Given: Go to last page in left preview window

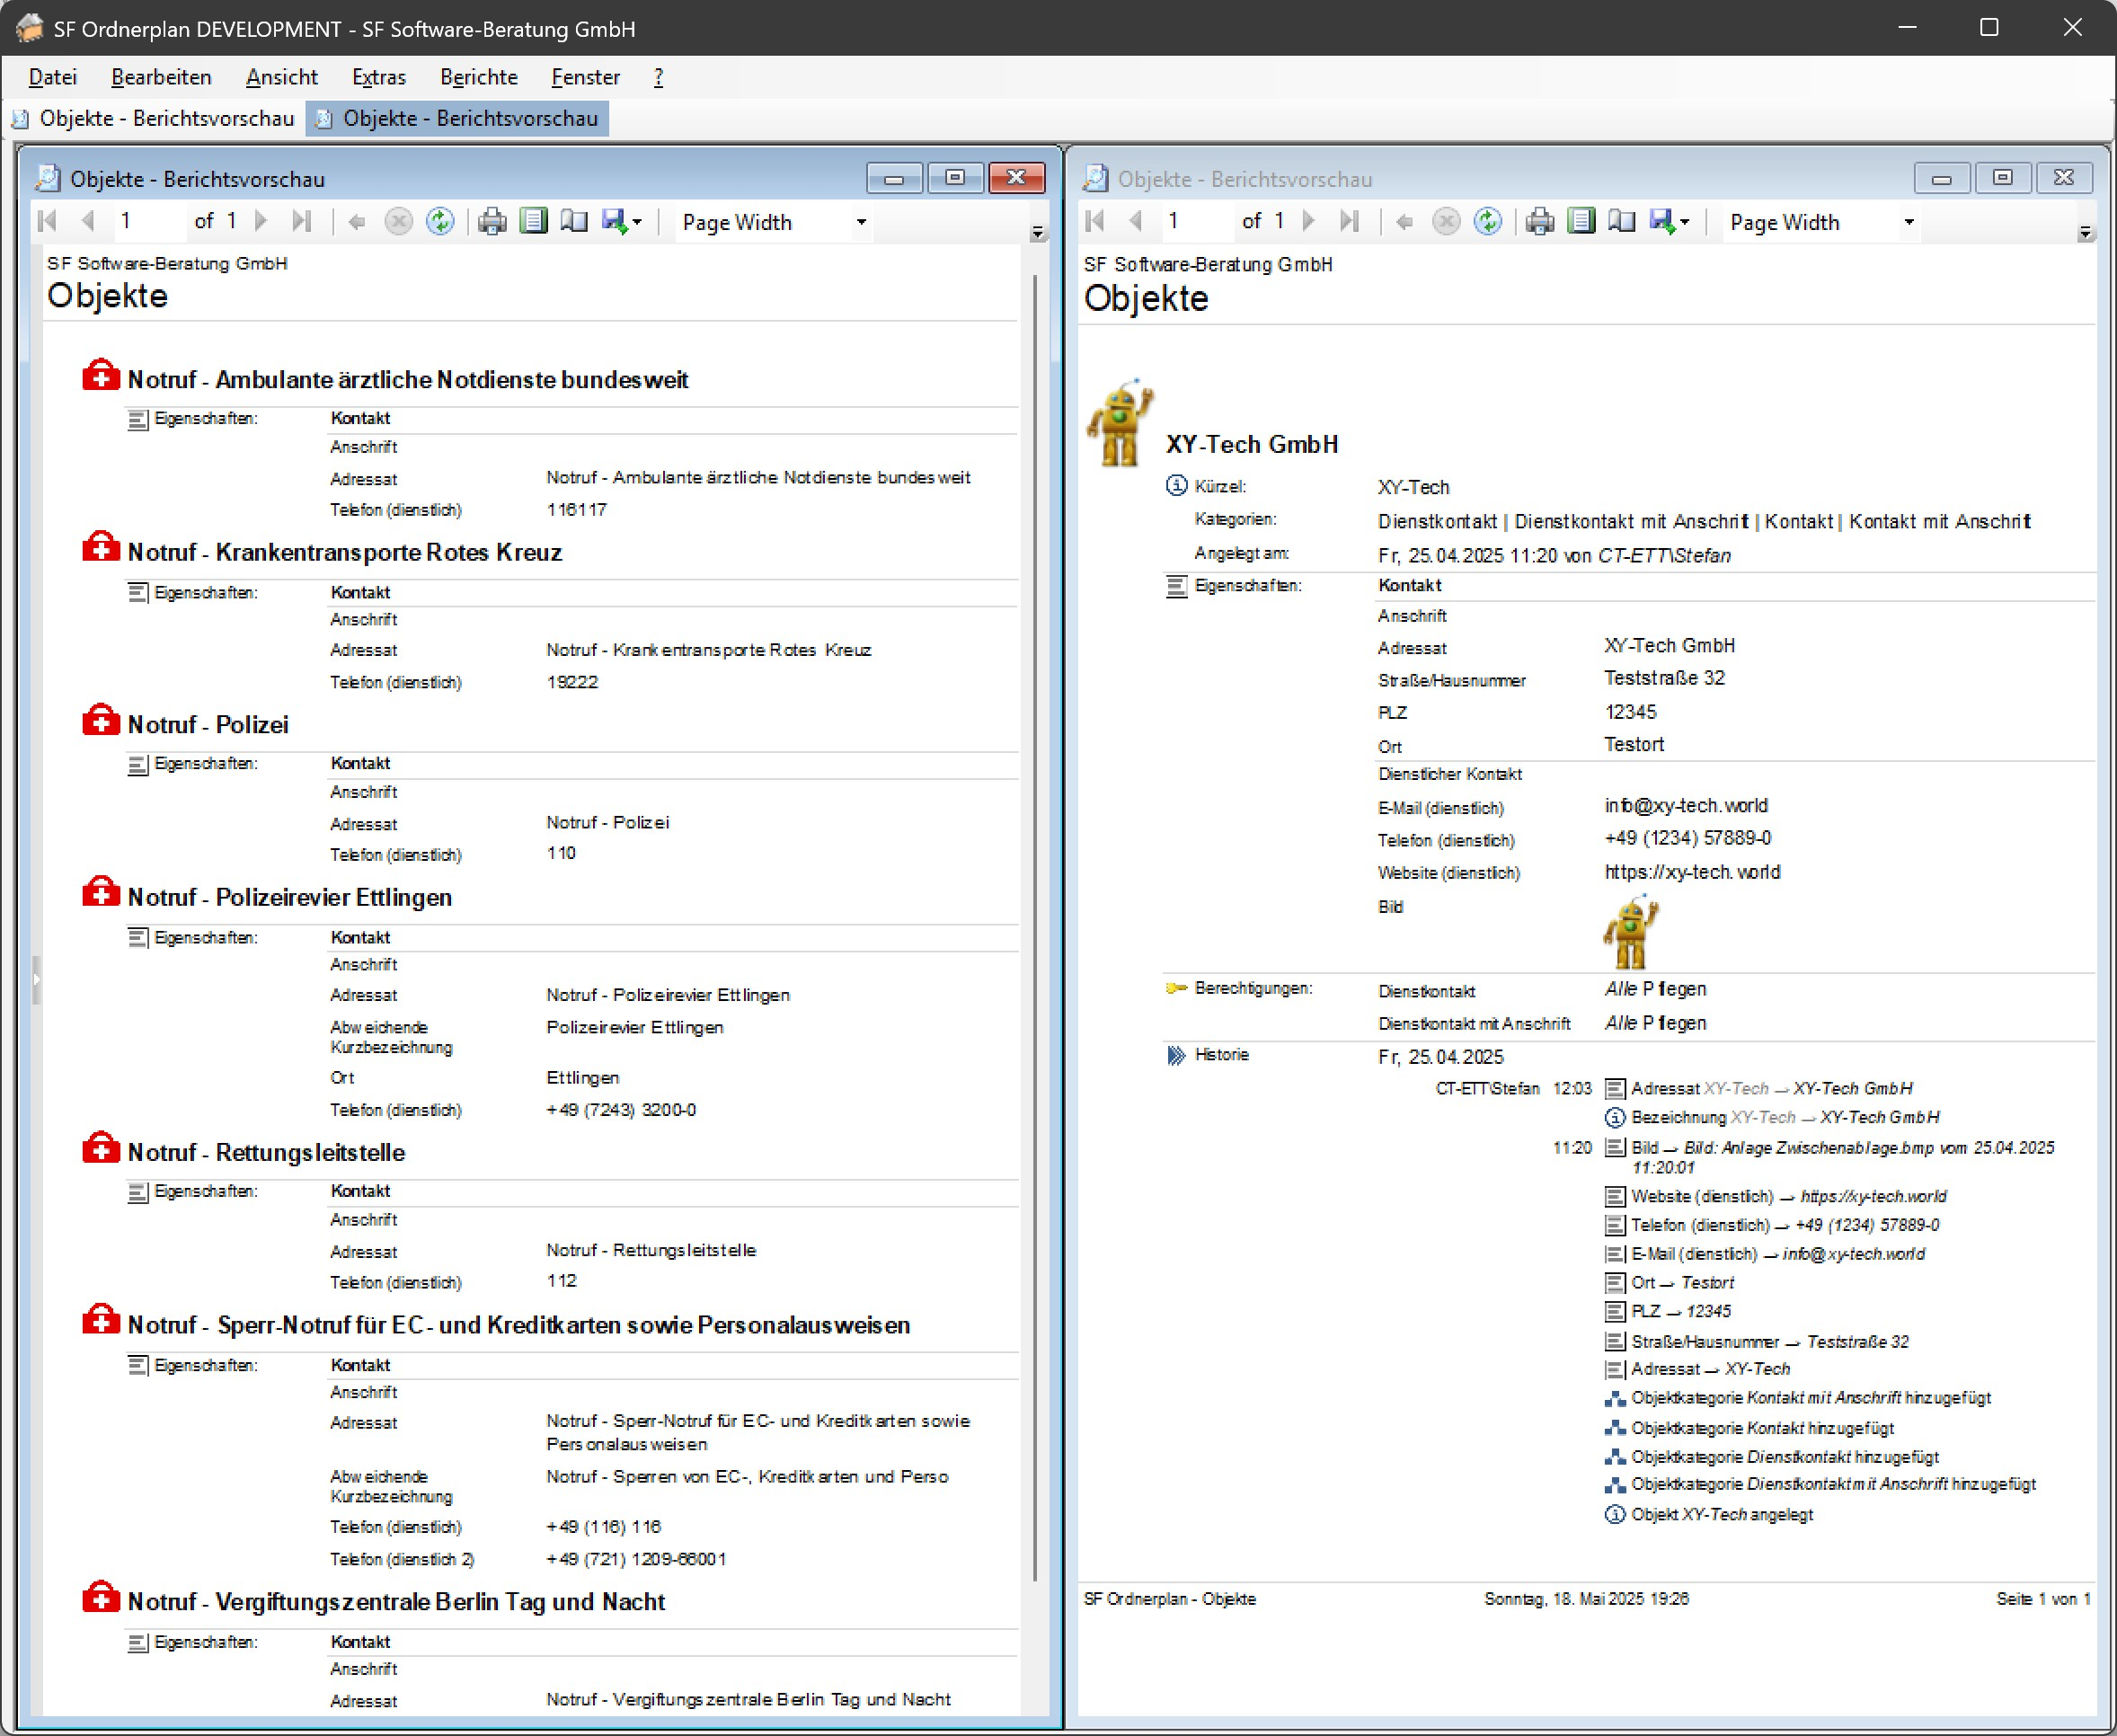Looking at the screenshot, I should [302, 221].
